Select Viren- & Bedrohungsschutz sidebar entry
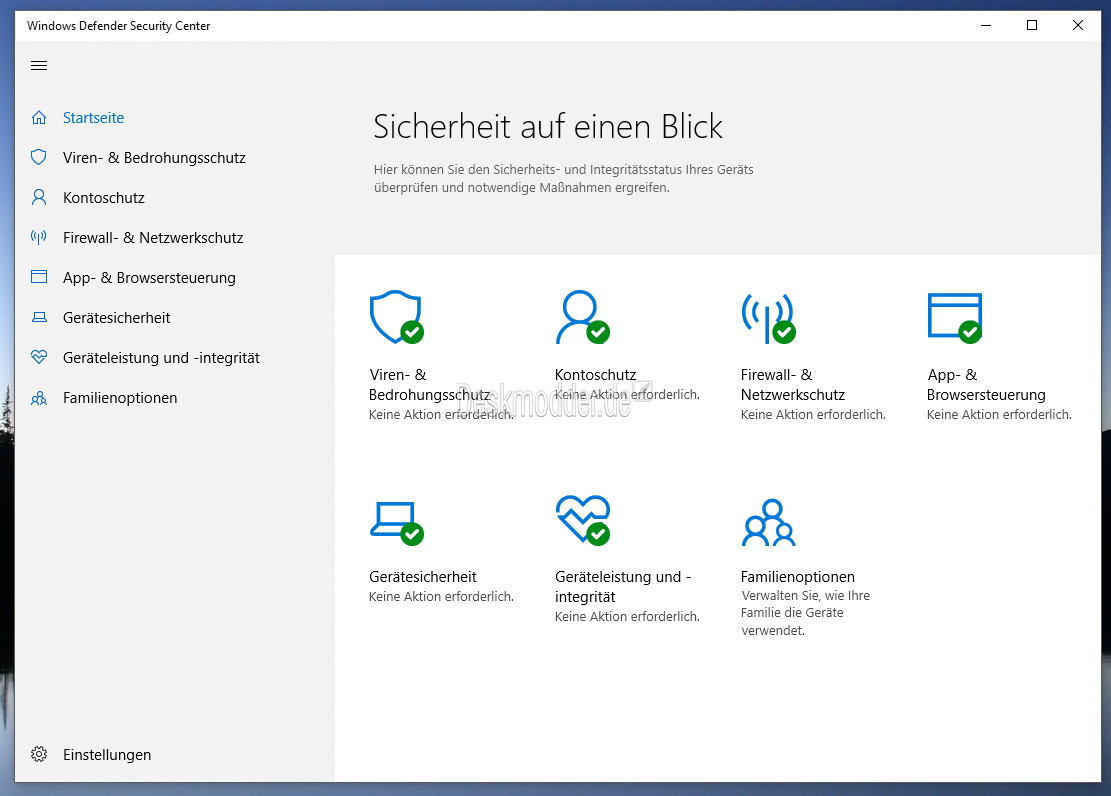The height and width of the screenshot is (796, 1111). [154, 157]
